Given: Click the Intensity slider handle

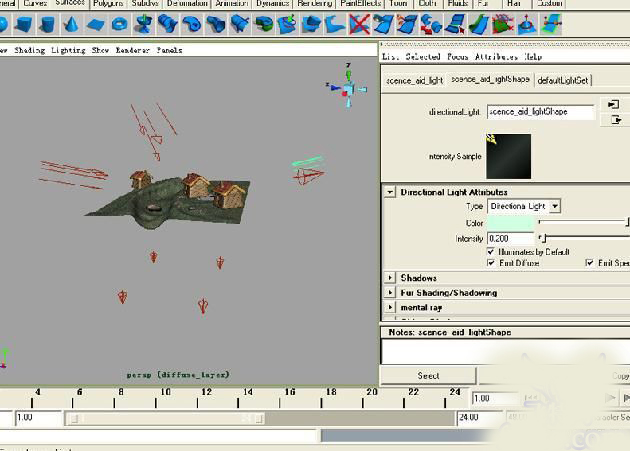Looking at the screenshot, I should tap(544, 238).
